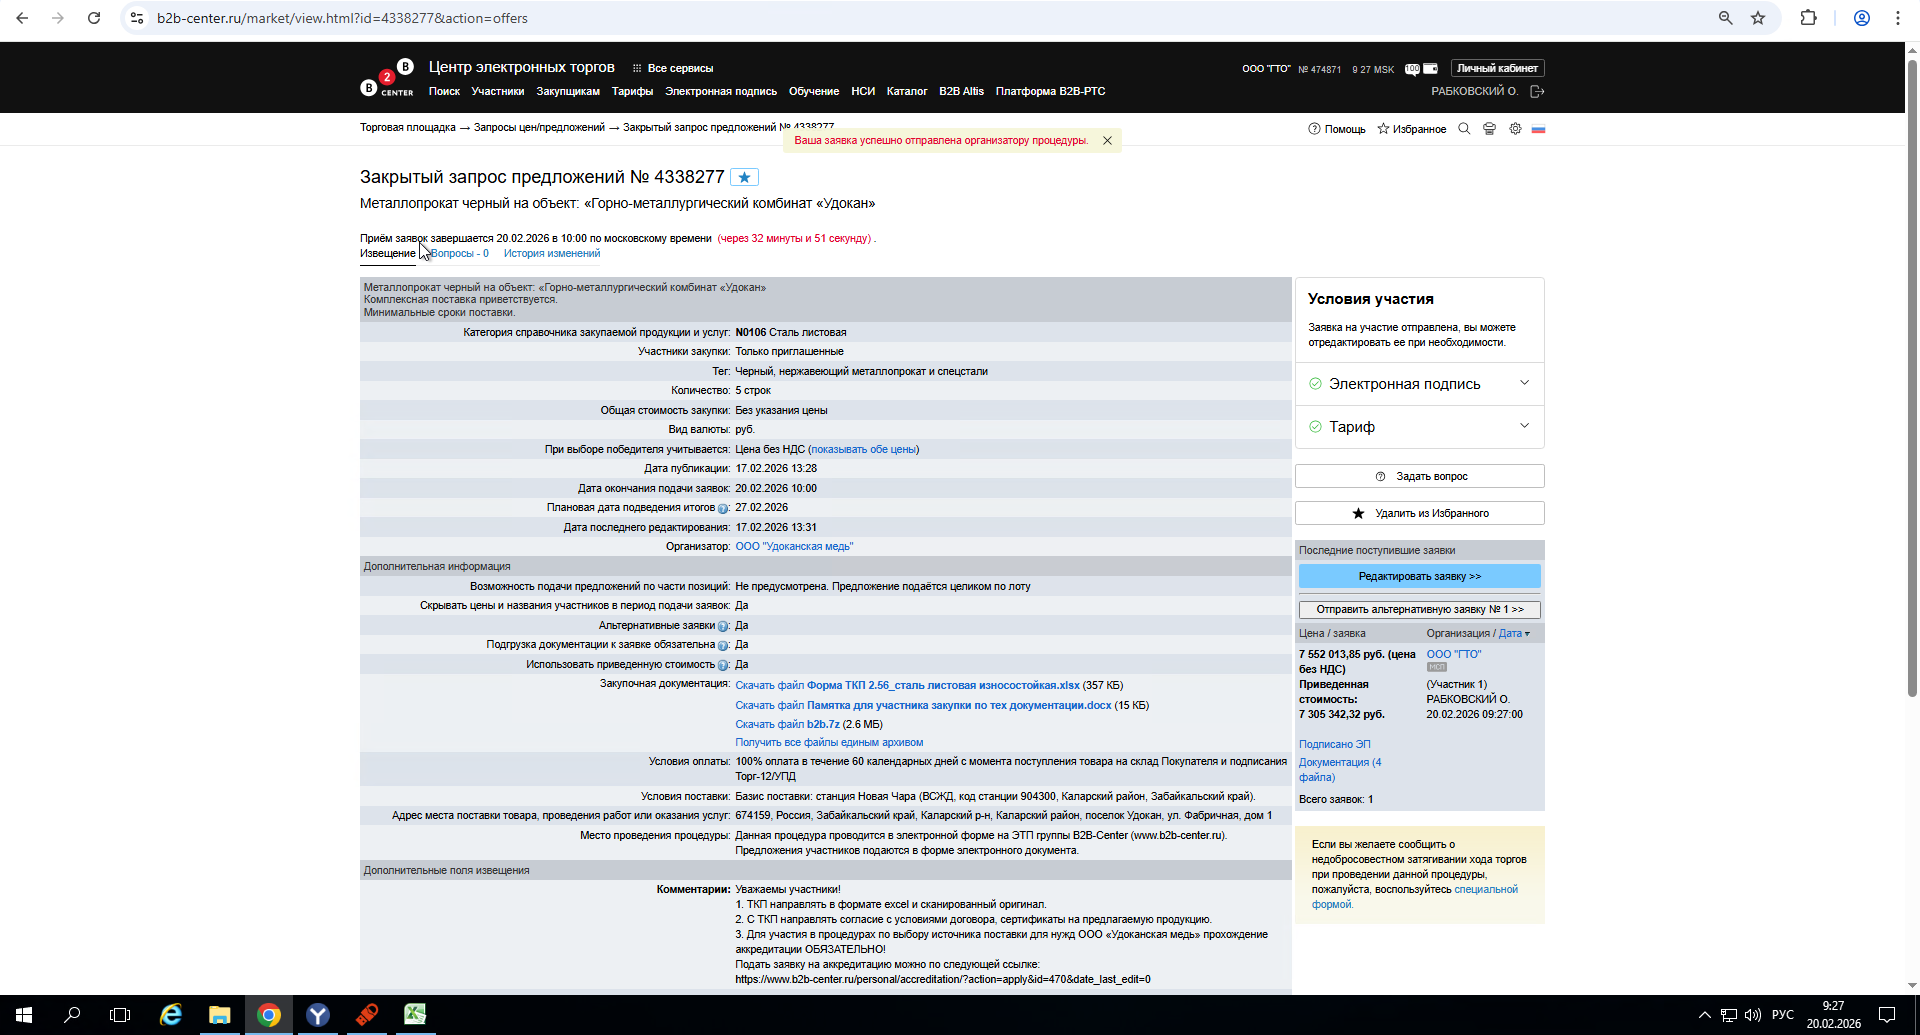Select the 'Извещение' tab
Image resolution: width=1920 pixels, height=1035 pixels.
[388, 254]
